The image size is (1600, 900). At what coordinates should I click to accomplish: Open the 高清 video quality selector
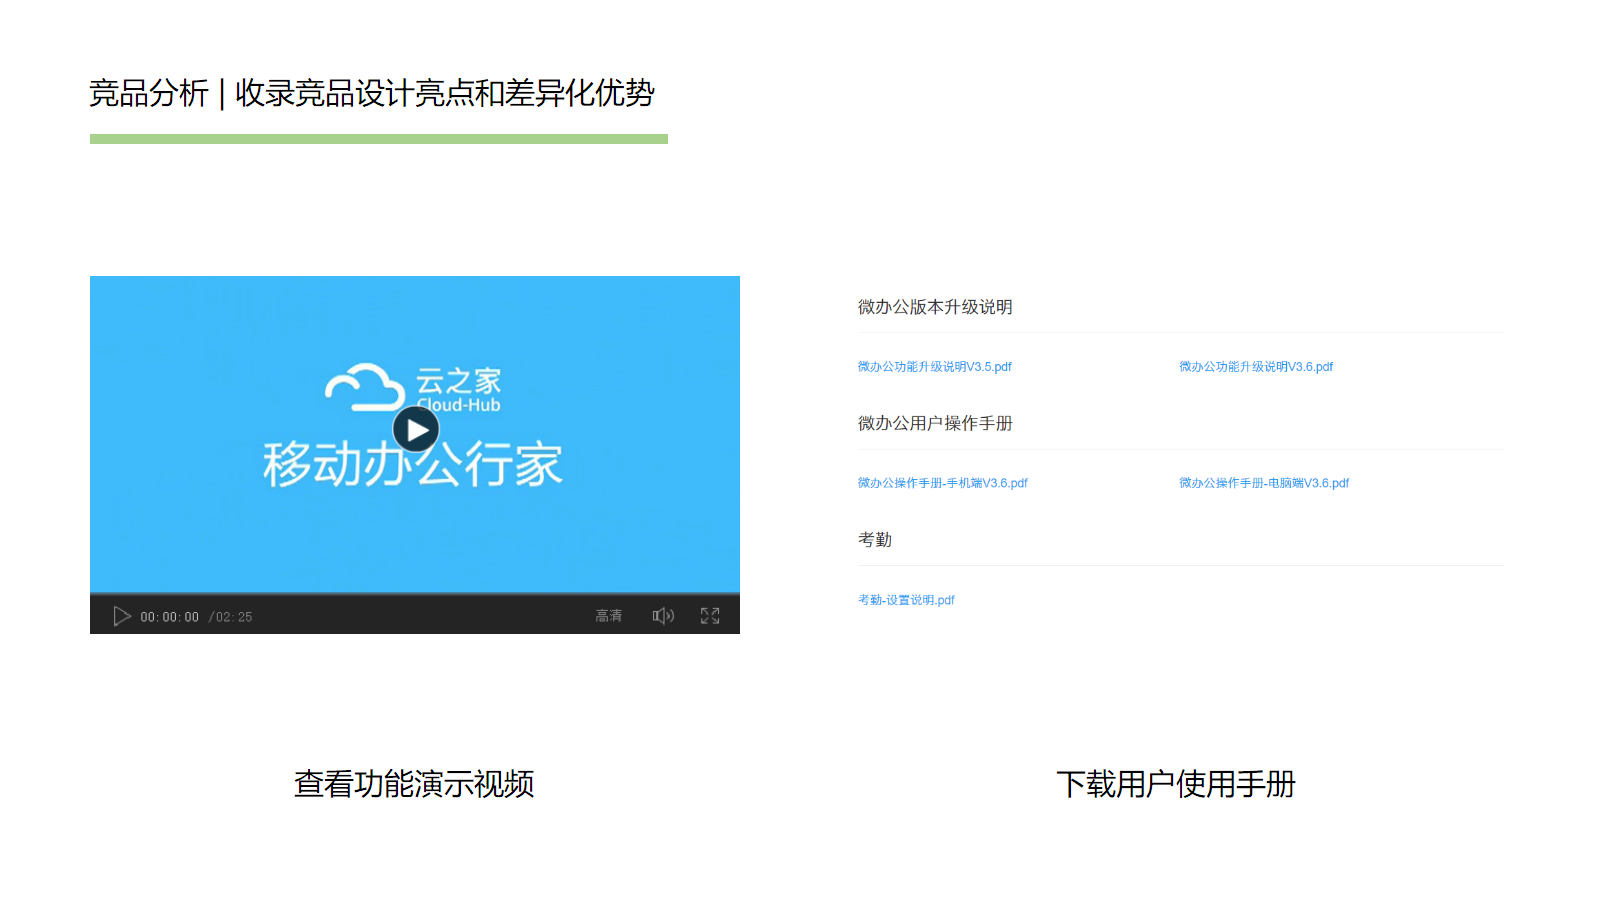click(x=609, y=616)
